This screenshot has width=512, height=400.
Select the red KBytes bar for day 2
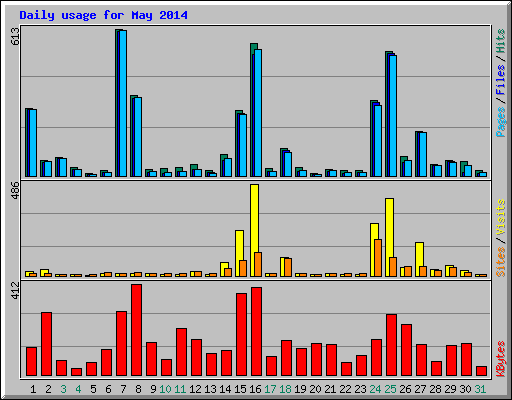(x=46, y=344)
